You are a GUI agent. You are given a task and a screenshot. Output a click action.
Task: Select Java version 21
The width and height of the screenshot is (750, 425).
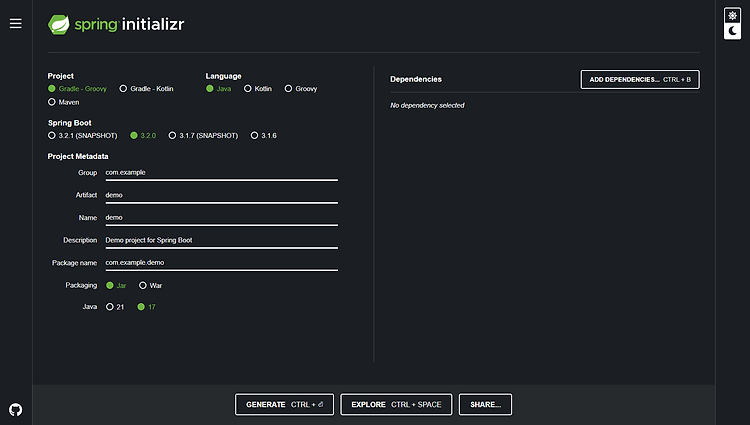(115, 307)
